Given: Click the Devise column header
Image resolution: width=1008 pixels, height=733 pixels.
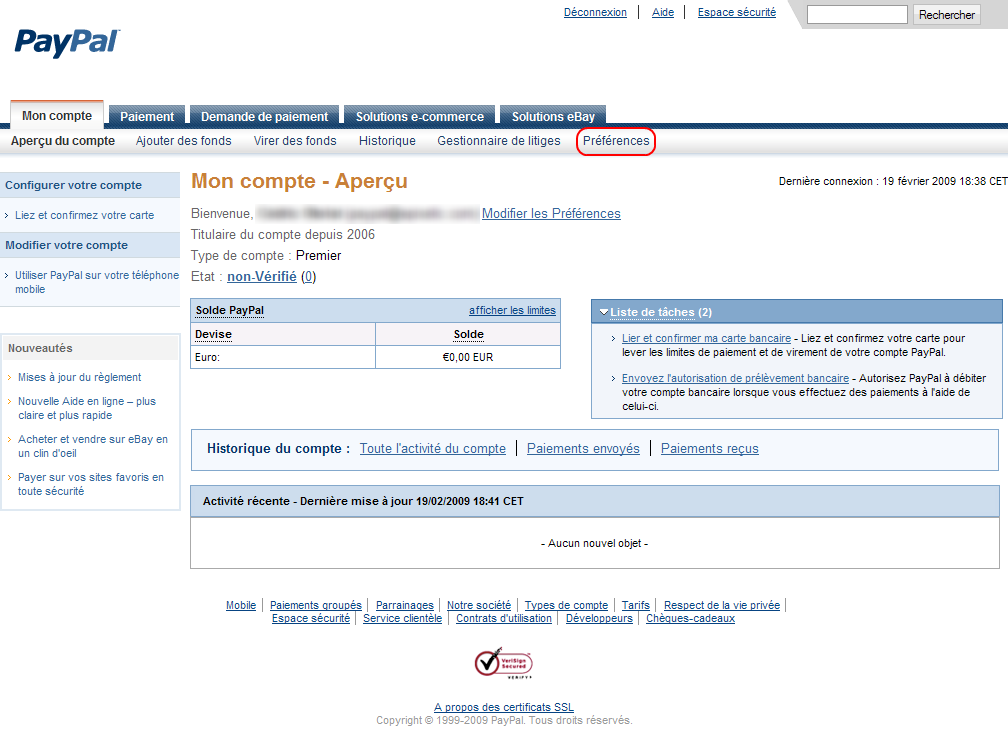Looking at the screenshot, I should (213, 334).
